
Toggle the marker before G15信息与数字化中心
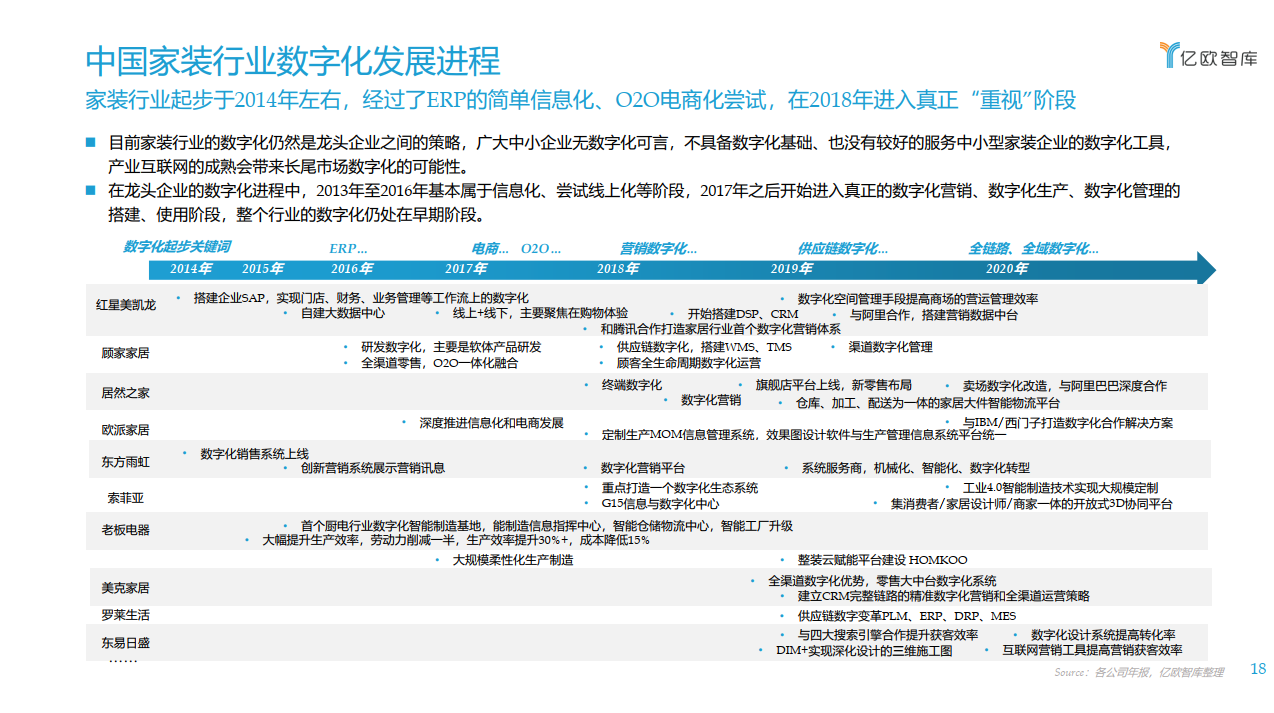point(585,500)
